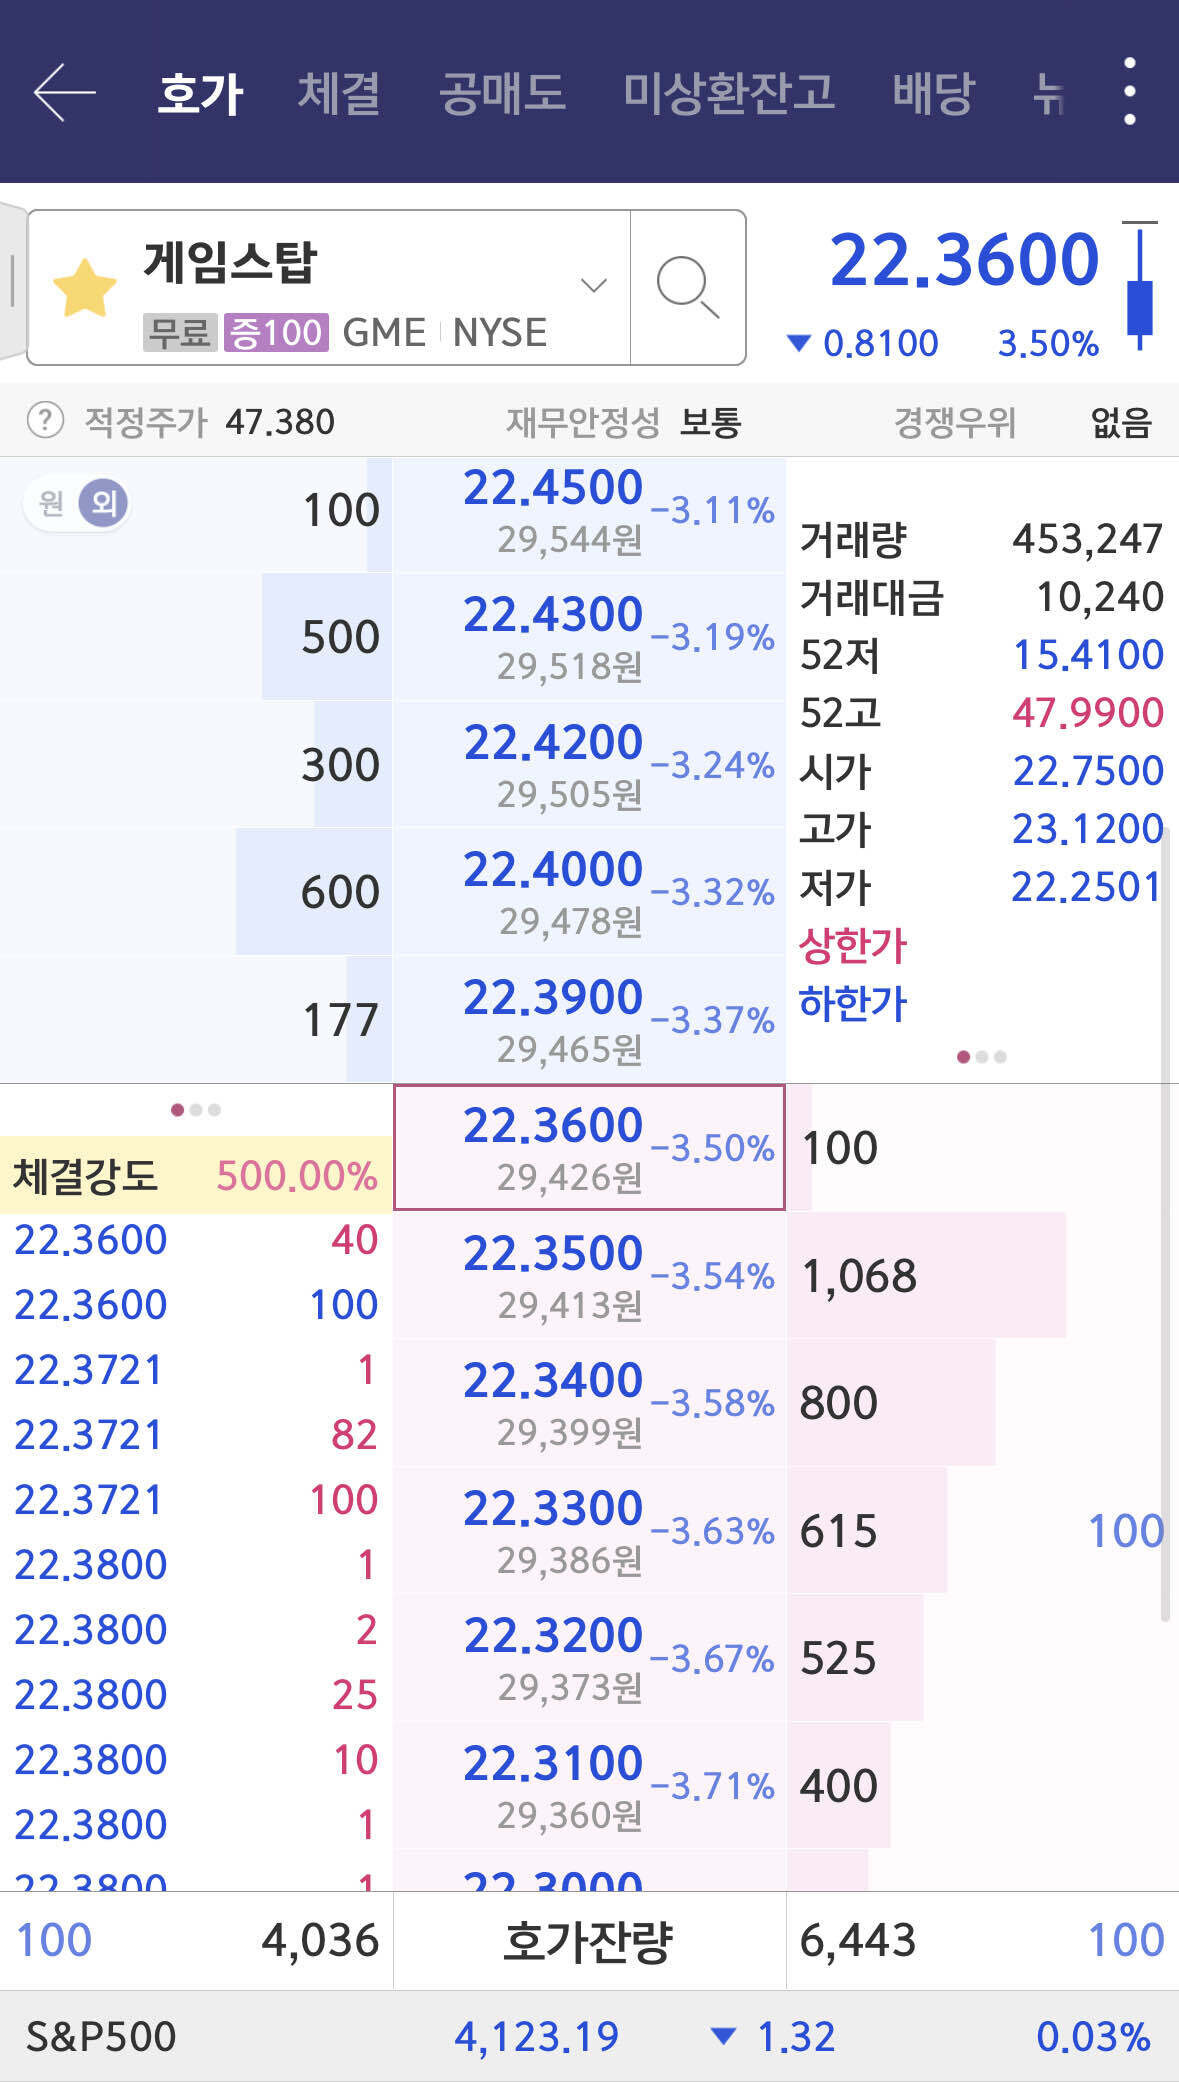Open the candlestick chart icon beside the price
This screenshot has width=1179, height=2082.
coord(1139,286)
